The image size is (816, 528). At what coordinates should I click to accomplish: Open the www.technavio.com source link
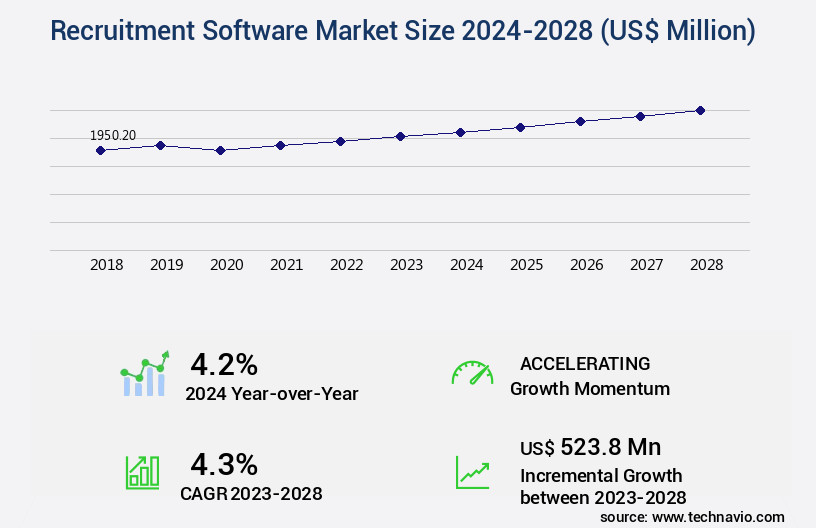tap(719, 517)
